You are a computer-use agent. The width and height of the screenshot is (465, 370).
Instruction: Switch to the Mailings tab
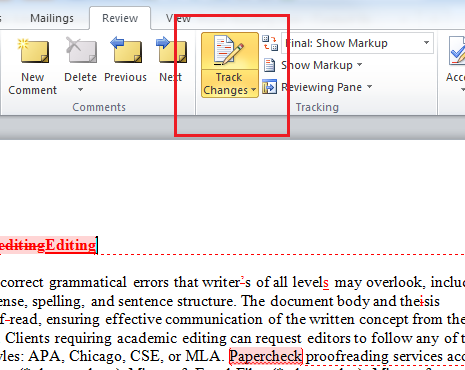pyautogui.click(x=52, y=18)
